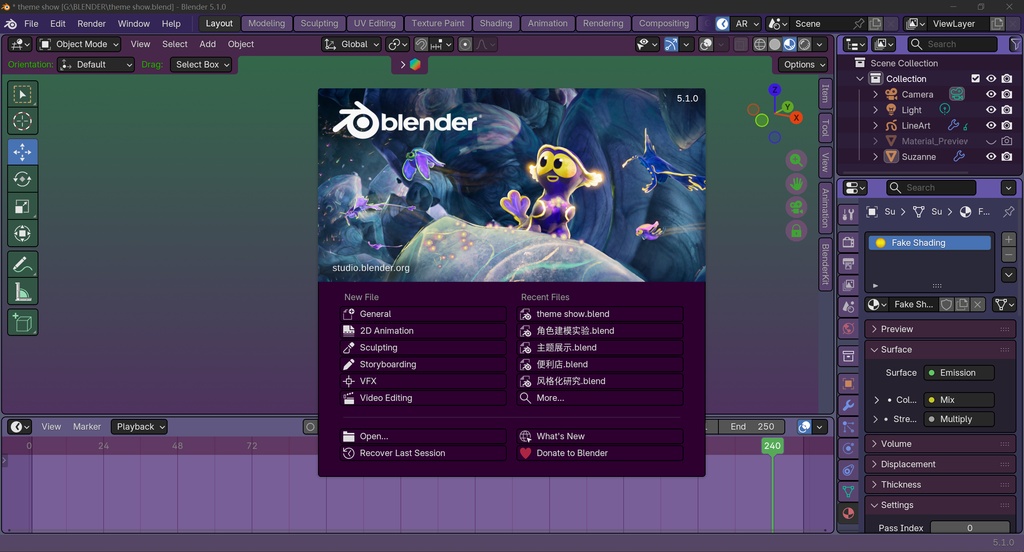Toggle camera view gizmo button
This screenshot has width=1024, height=552.
pyautogui.click(x=796, y=208)
